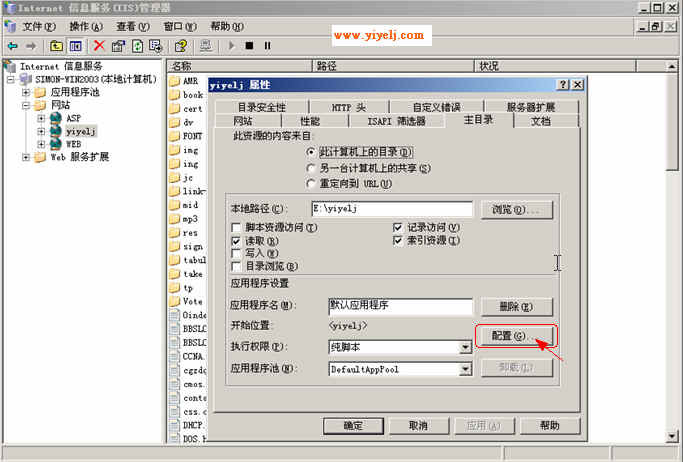Click the AMR folder in the list
The image size is (683, 462).
(x=190, y=81)
